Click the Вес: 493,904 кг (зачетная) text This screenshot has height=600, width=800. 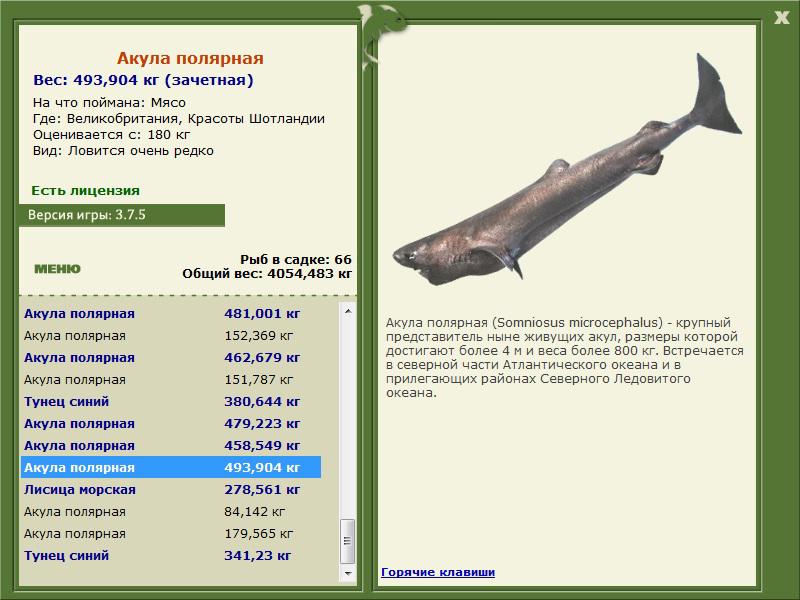coord(143,80)
